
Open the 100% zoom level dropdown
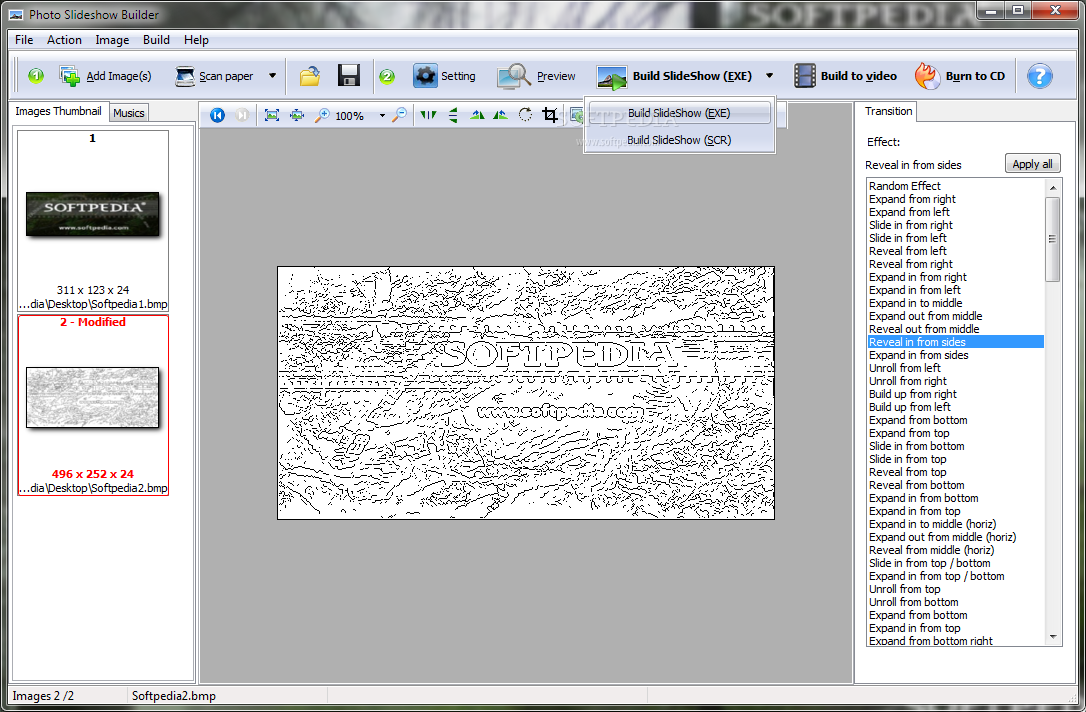click(x=382, y=116)
